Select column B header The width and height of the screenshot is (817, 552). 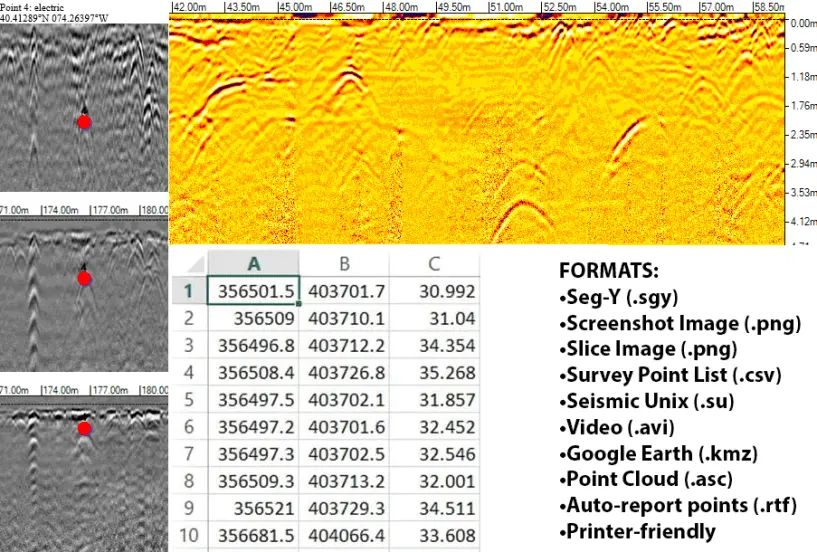point(344,264)
